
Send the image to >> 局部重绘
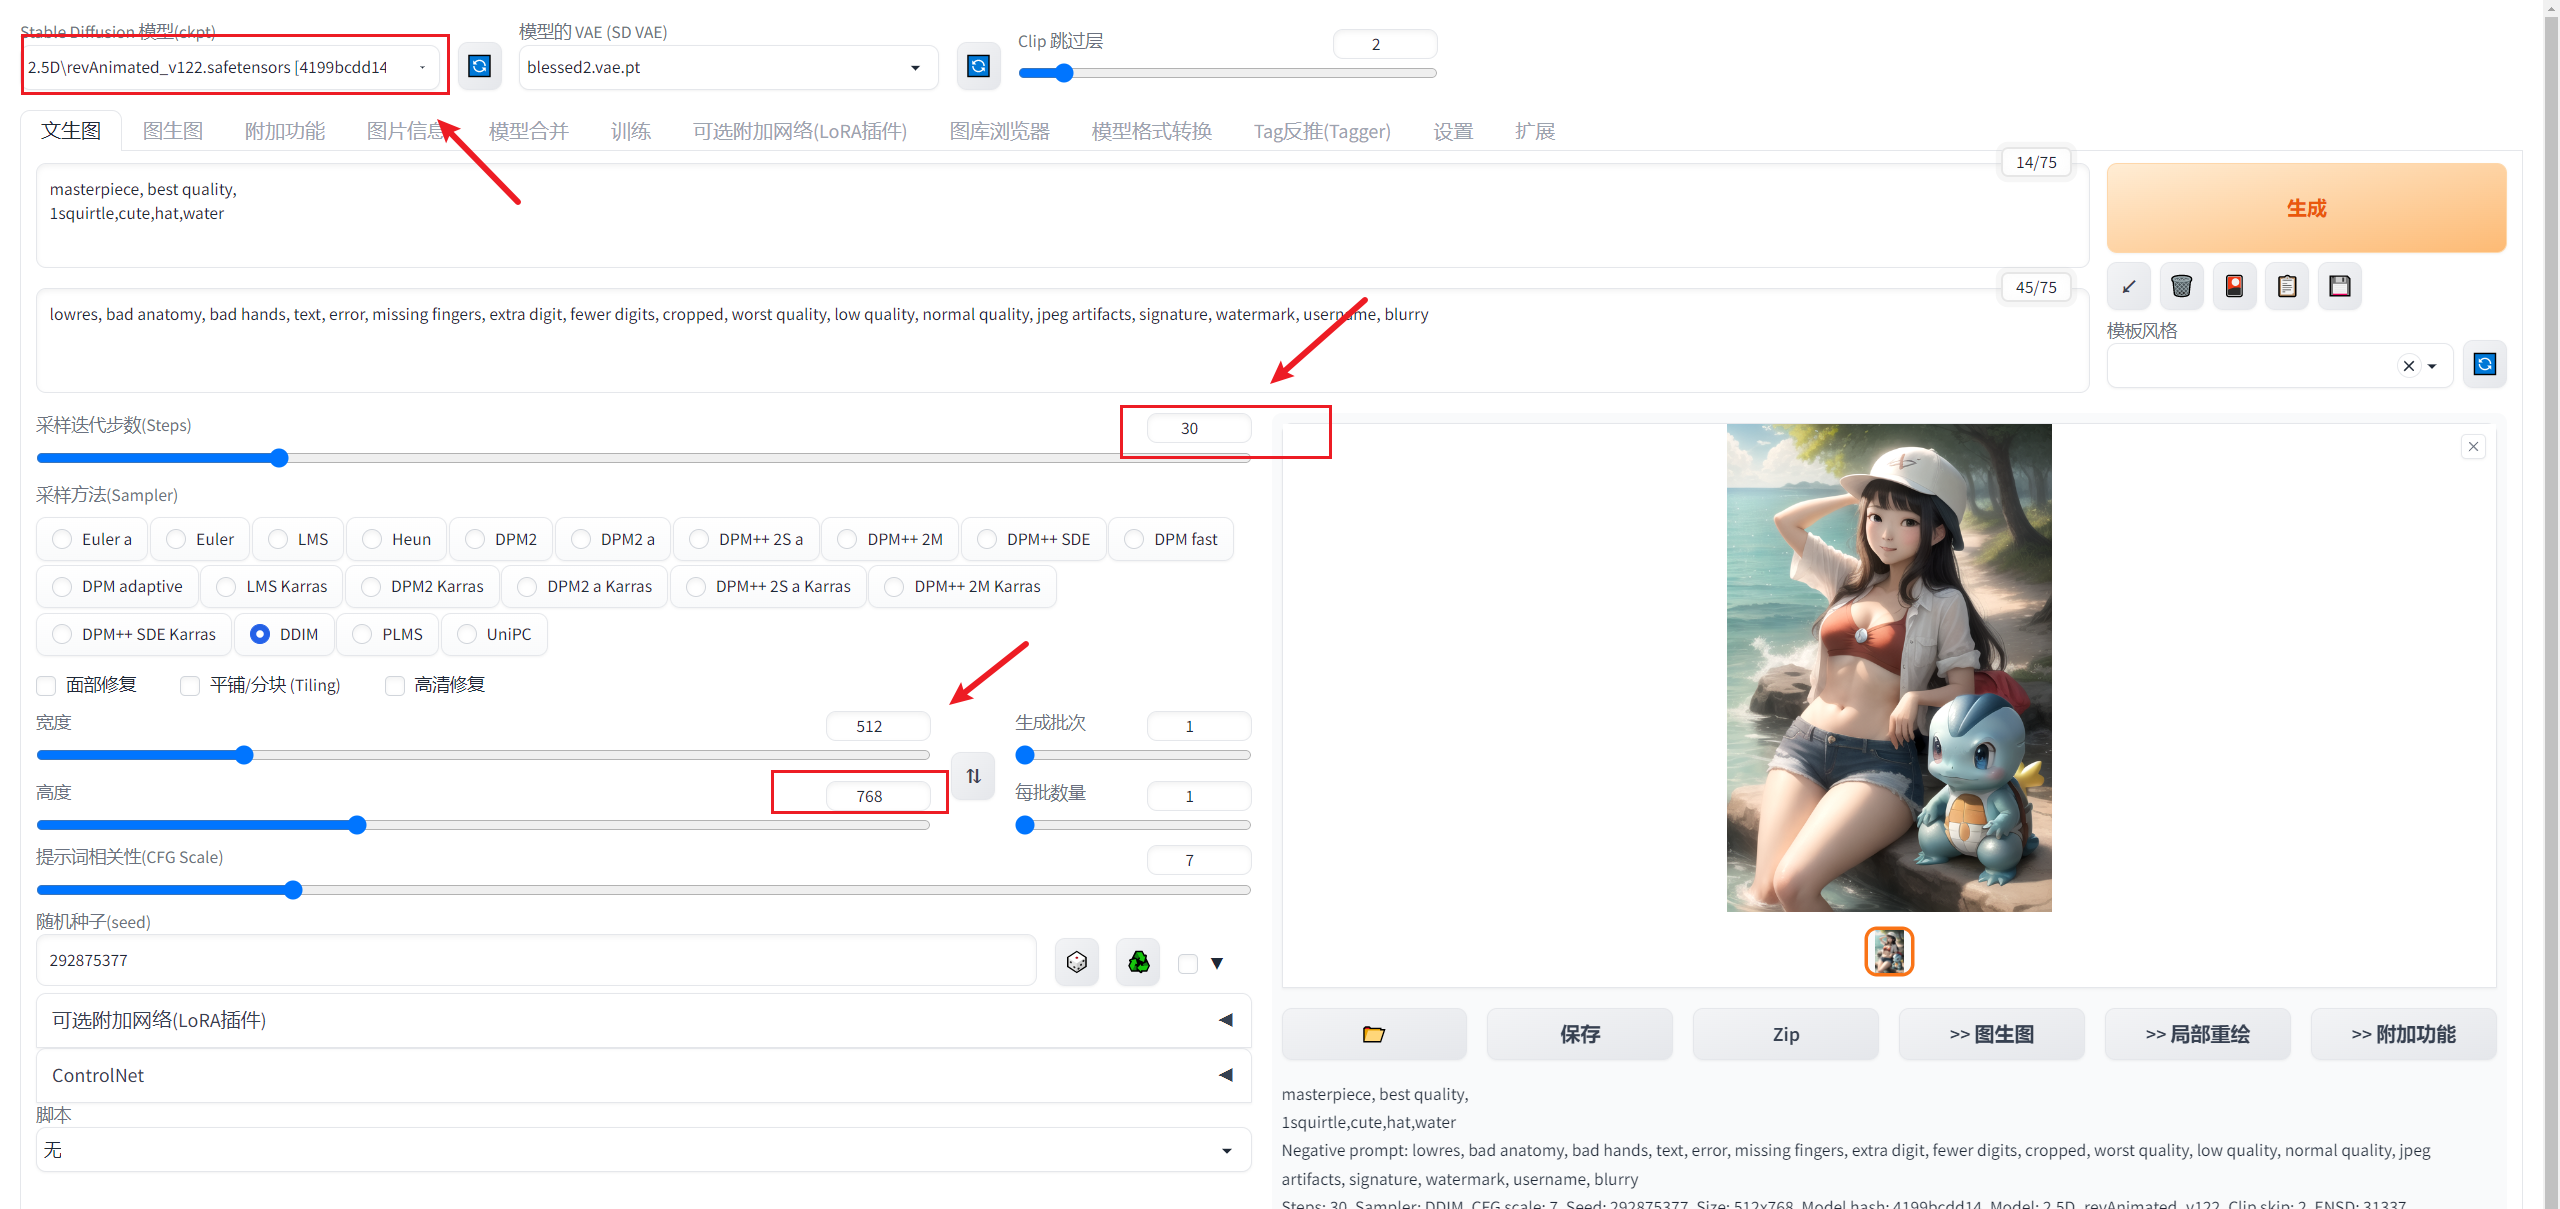click(2198, 1034)
